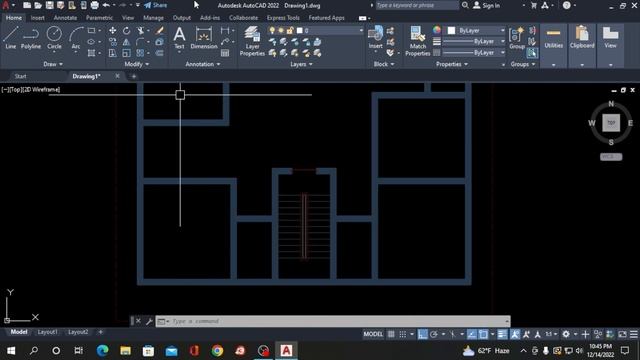Image resolution: width=640 pixels, height=360 pixels.
Task: Click white color box of layer 0
Action: click(300, 31)
